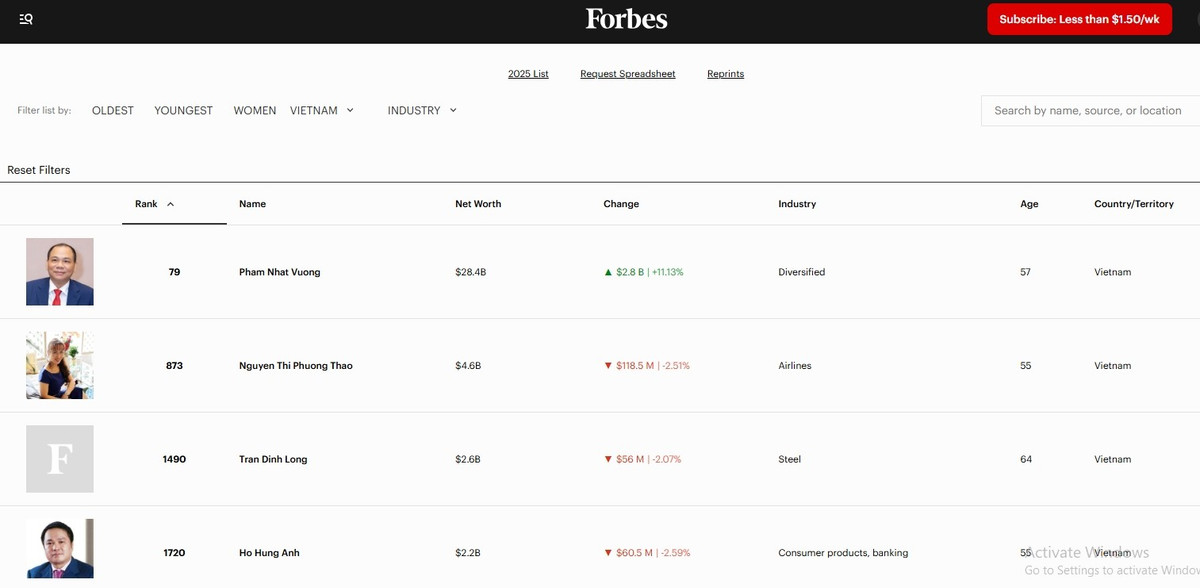The height and width of the screenshot is (588, 1200).
Task: Open Pham Nhat Vuong's profile photo
Action: (60, 272)
